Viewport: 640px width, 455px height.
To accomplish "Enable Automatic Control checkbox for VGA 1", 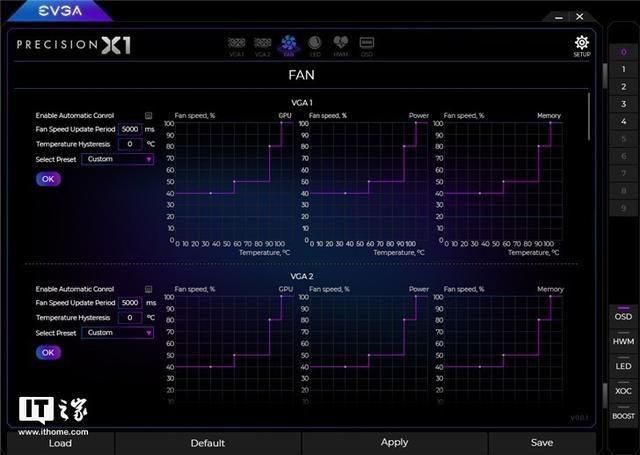I will pos(148,115).
